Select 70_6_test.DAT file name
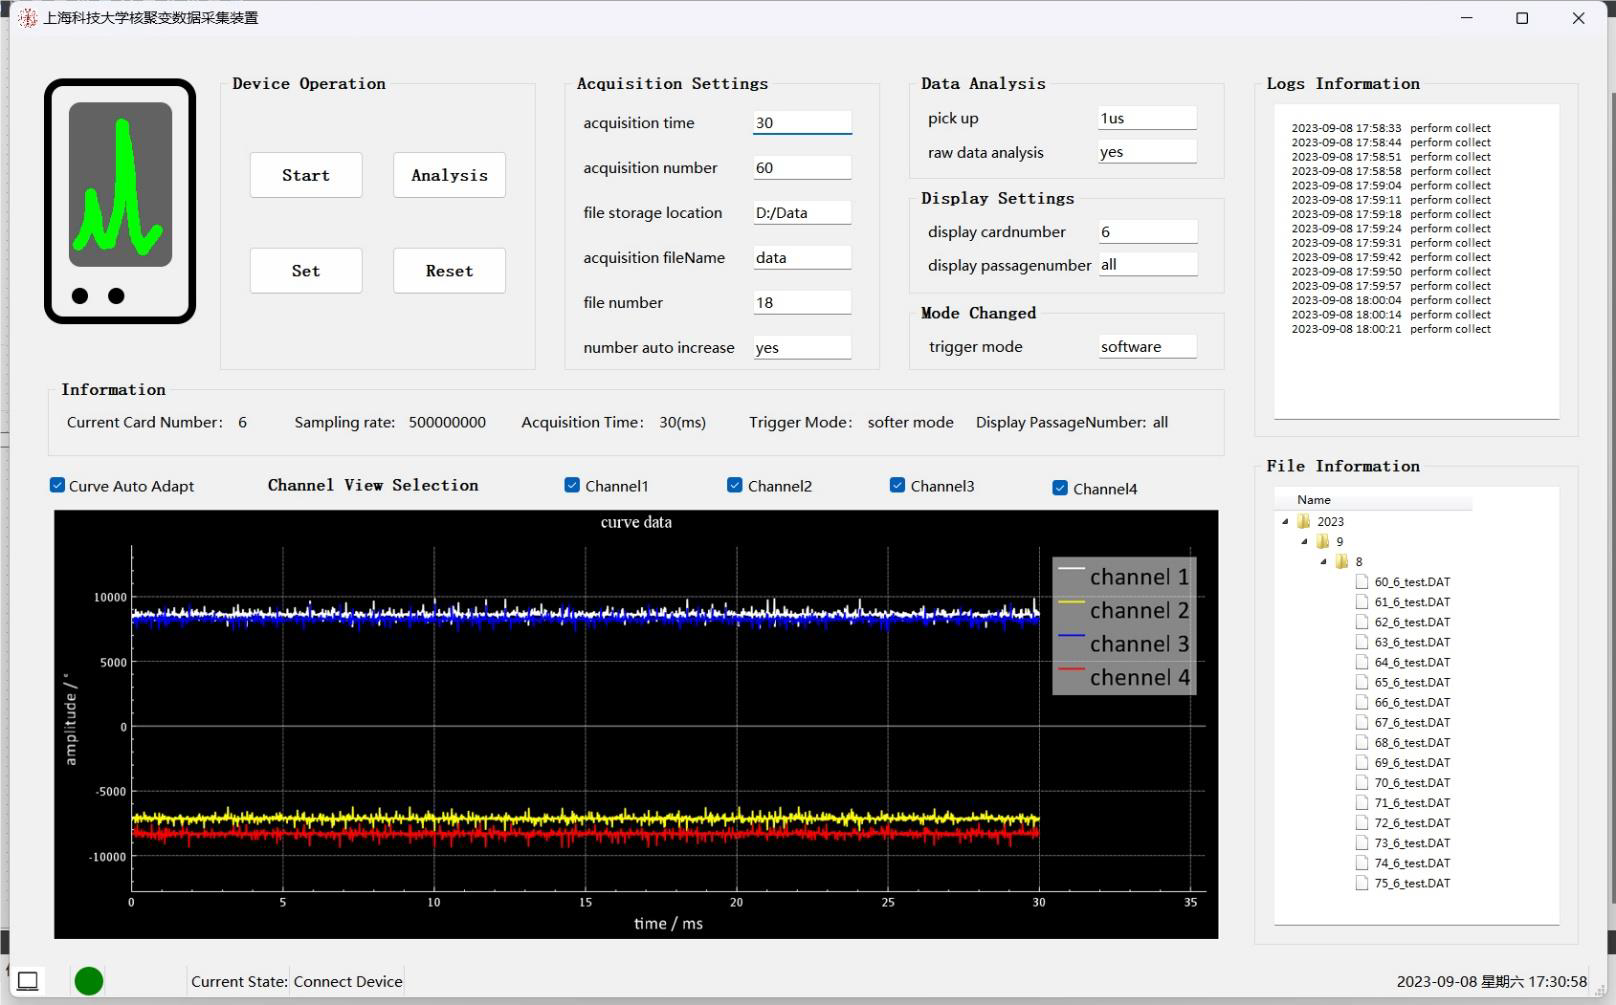Viewport: 1616px width, 1005px height. (x=1412, y=783)
